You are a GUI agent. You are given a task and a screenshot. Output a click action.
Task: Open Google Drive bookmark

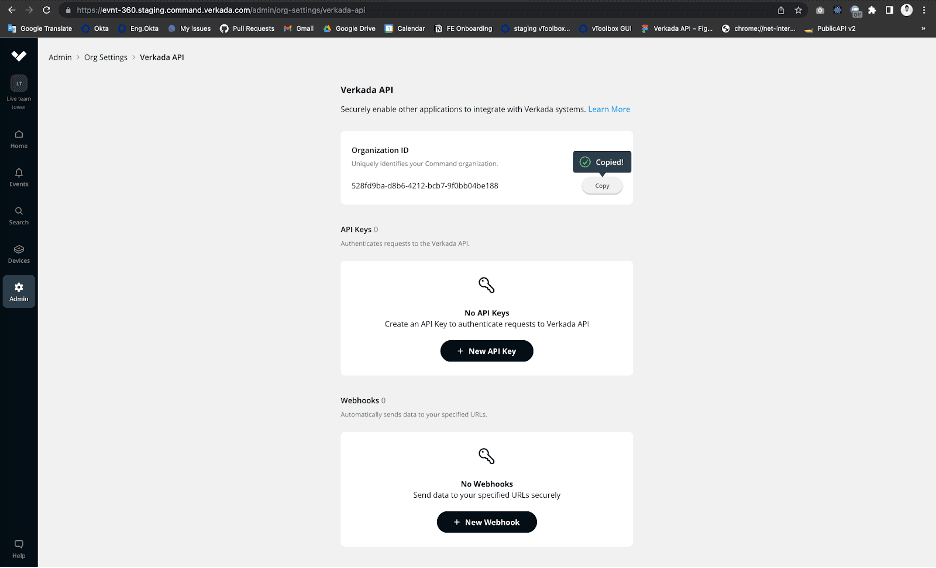[349, 28]
